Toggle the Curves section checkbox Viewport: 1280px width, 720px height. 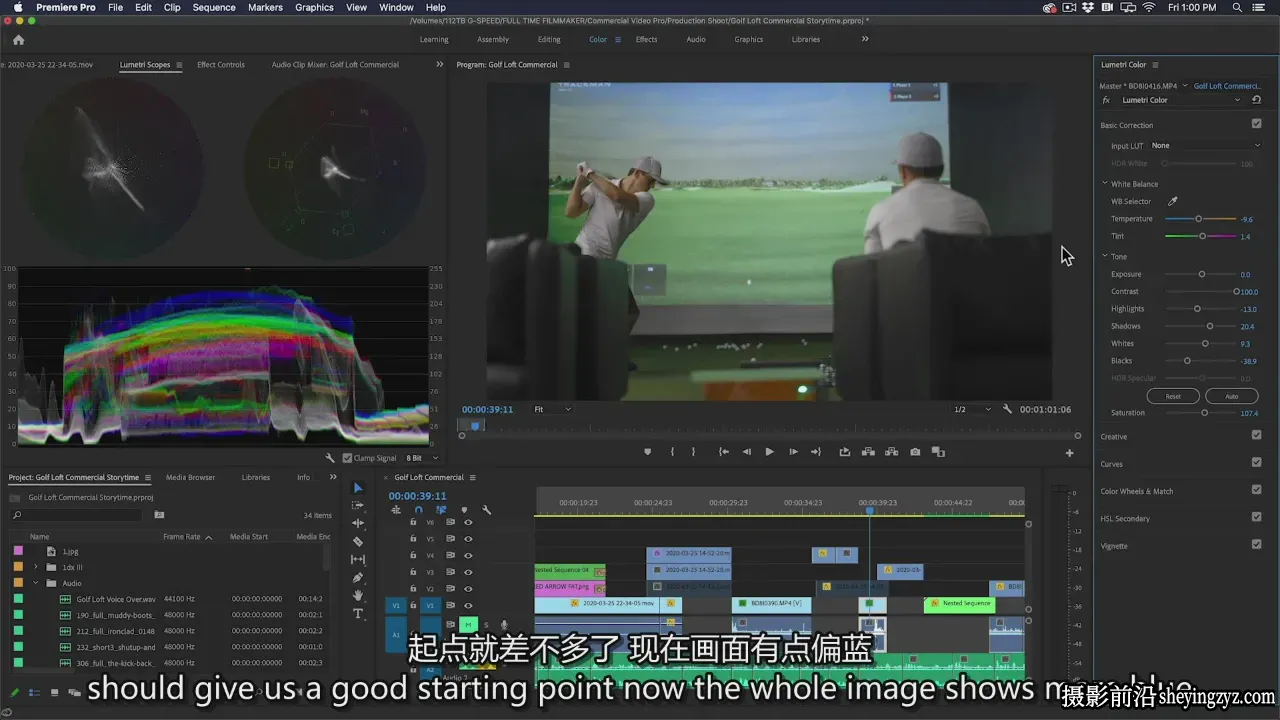click(1256, 462)
